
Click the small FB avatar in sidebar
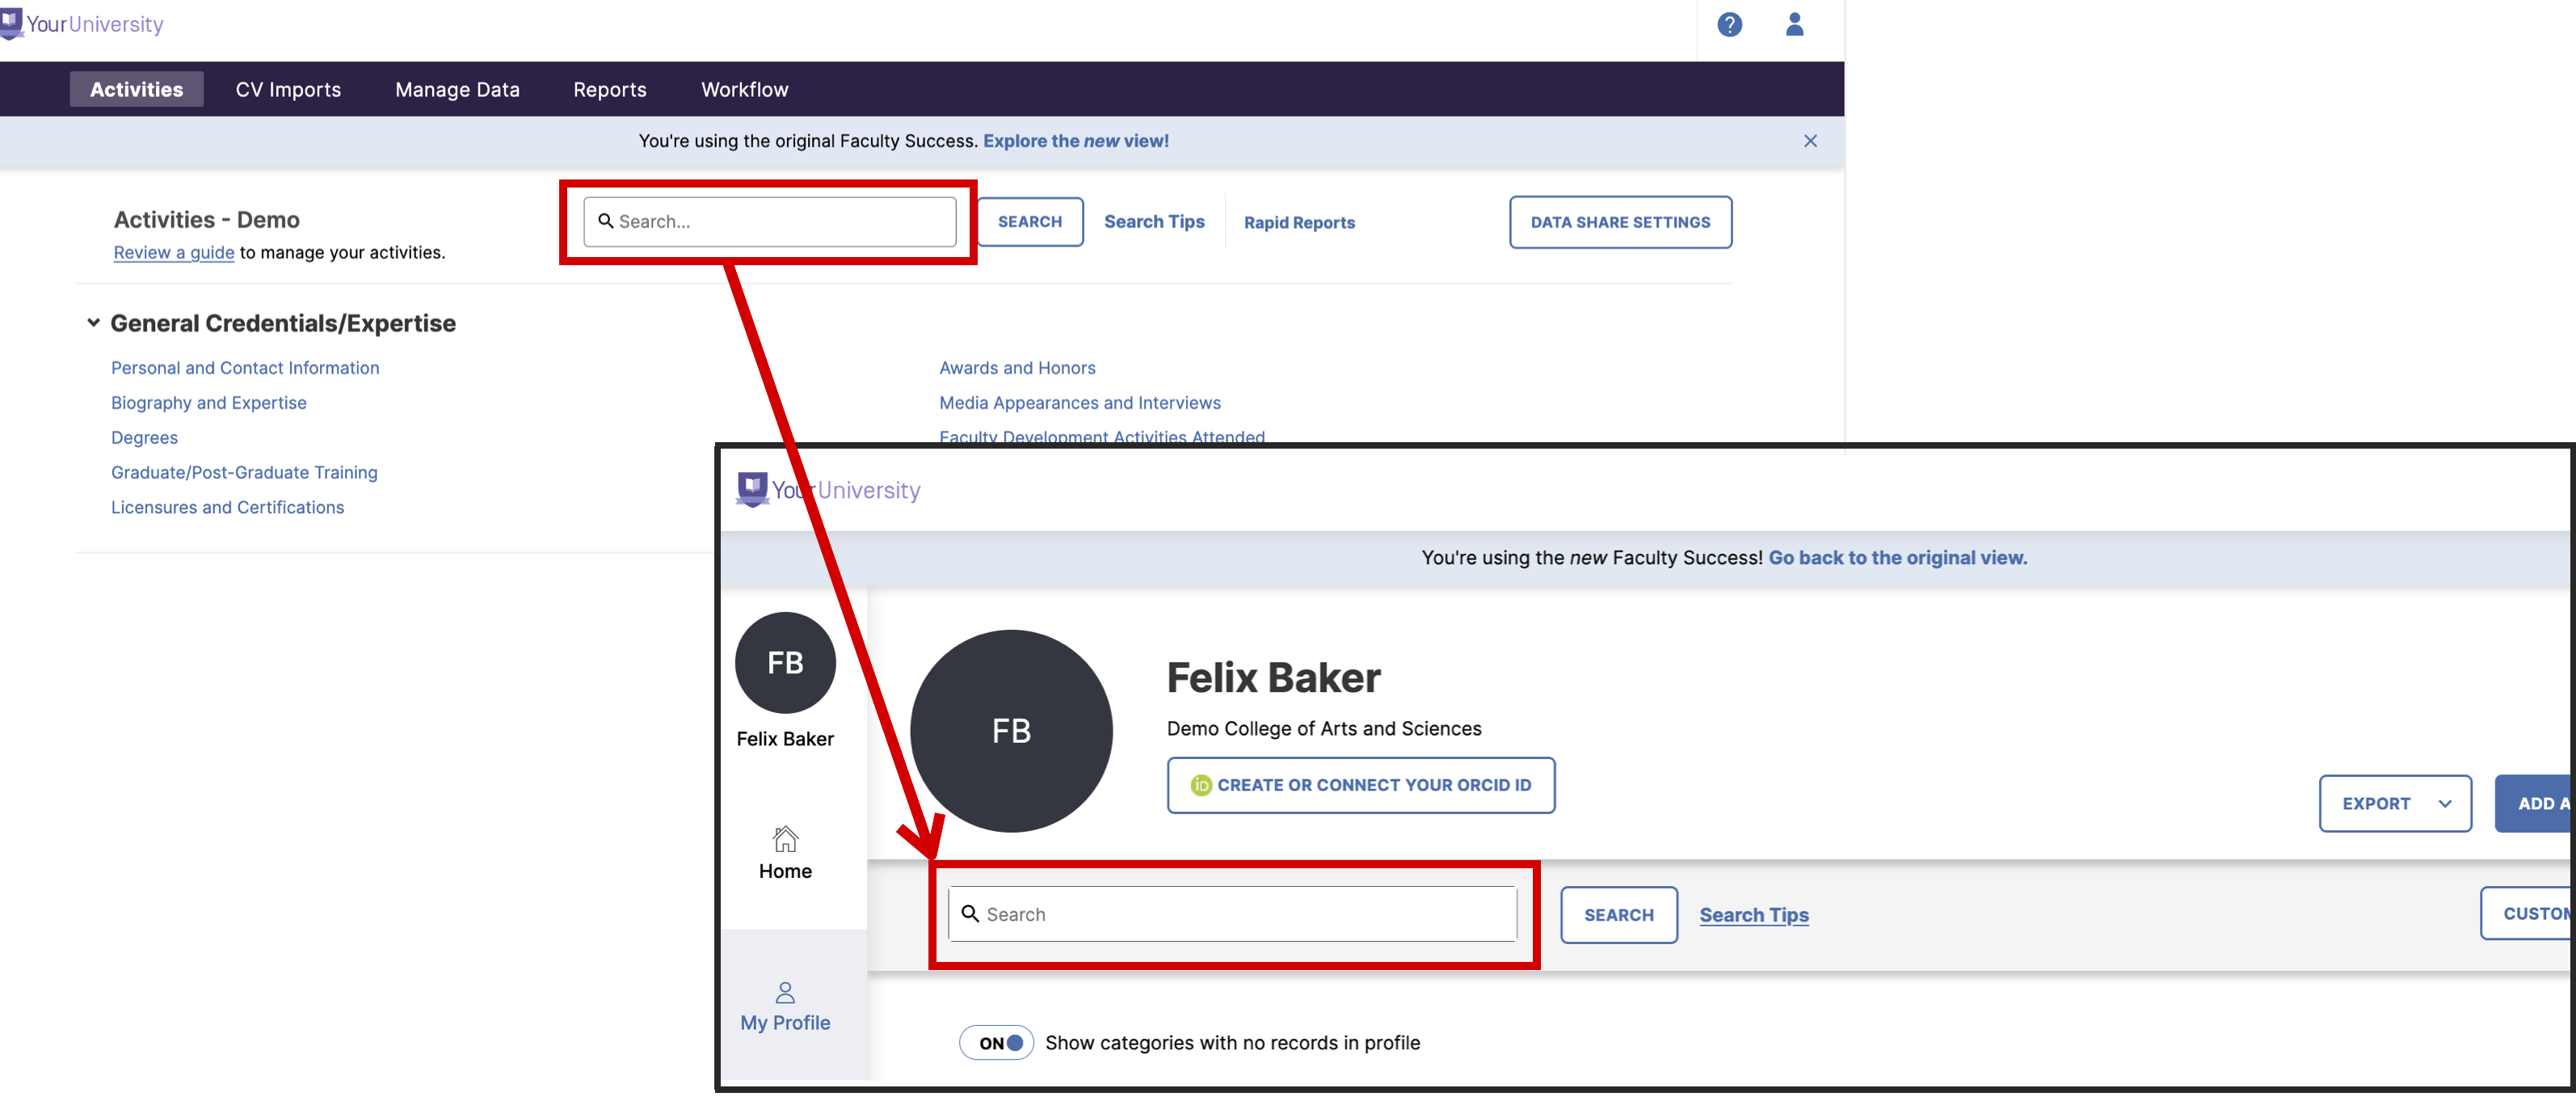[785, 662]
